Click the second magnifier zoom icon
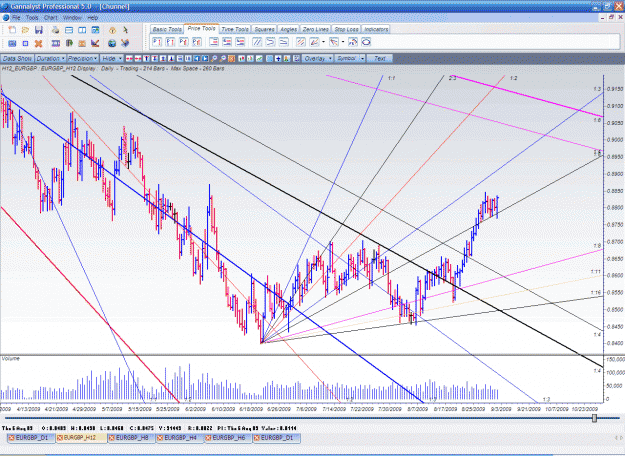The width and height of the screenshot is (625, 456). (223, 59)
